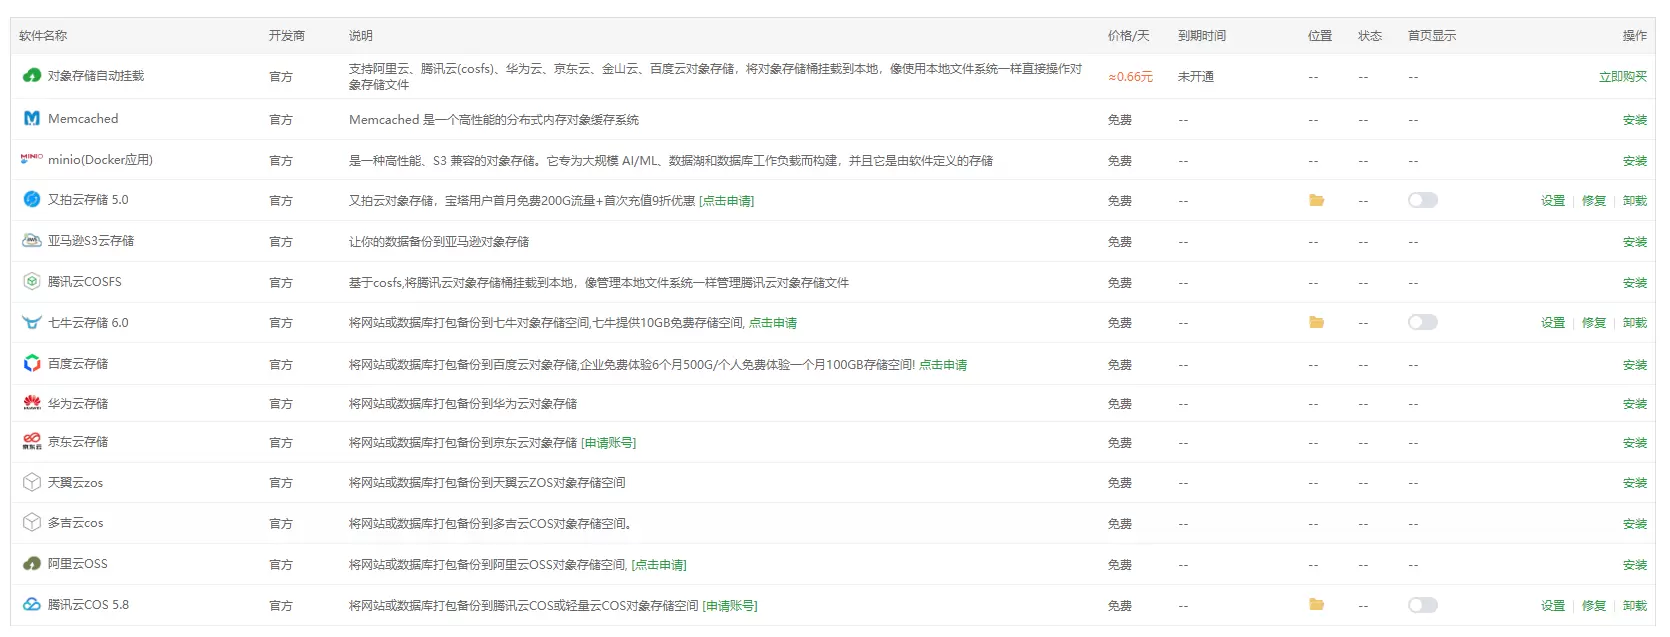Install the Memcached plugin
This screenshot has height=637, width=1670.
1634,120
